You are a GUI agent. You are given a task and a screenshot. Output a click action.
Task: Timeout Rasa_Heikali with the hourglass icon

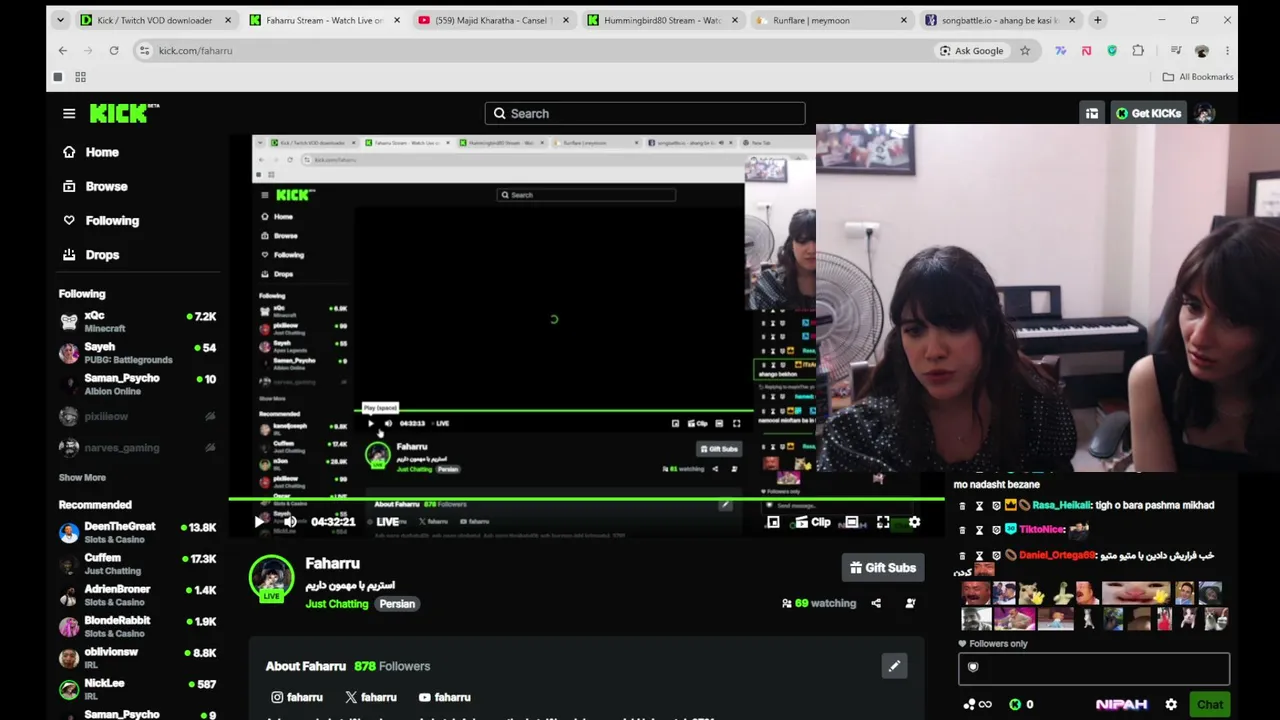pos(979,506)
